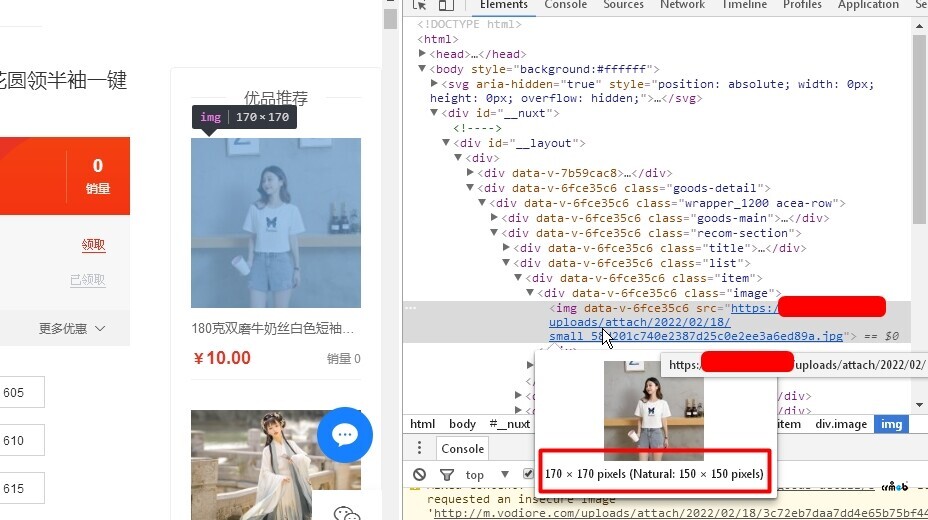Open the console drawer three-dot menu
This screenshot has width=928, height=520.
point(419,448)
